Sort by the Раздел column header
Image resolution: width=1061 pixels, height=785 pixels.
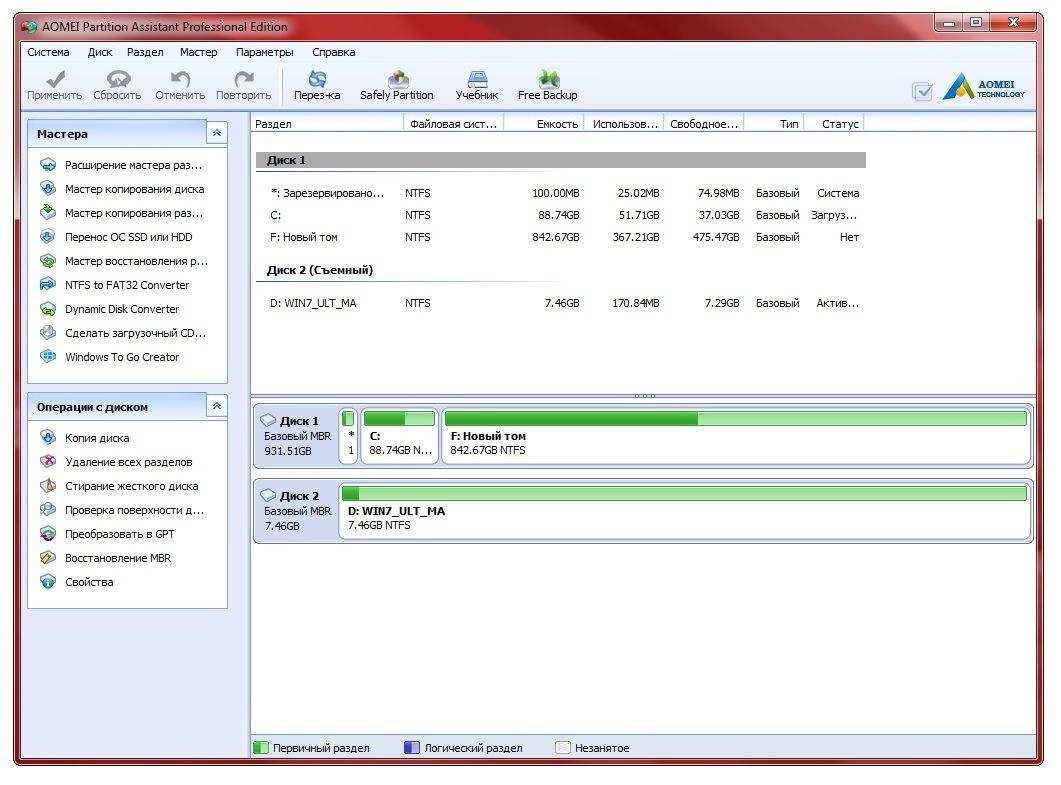(327, 124)
